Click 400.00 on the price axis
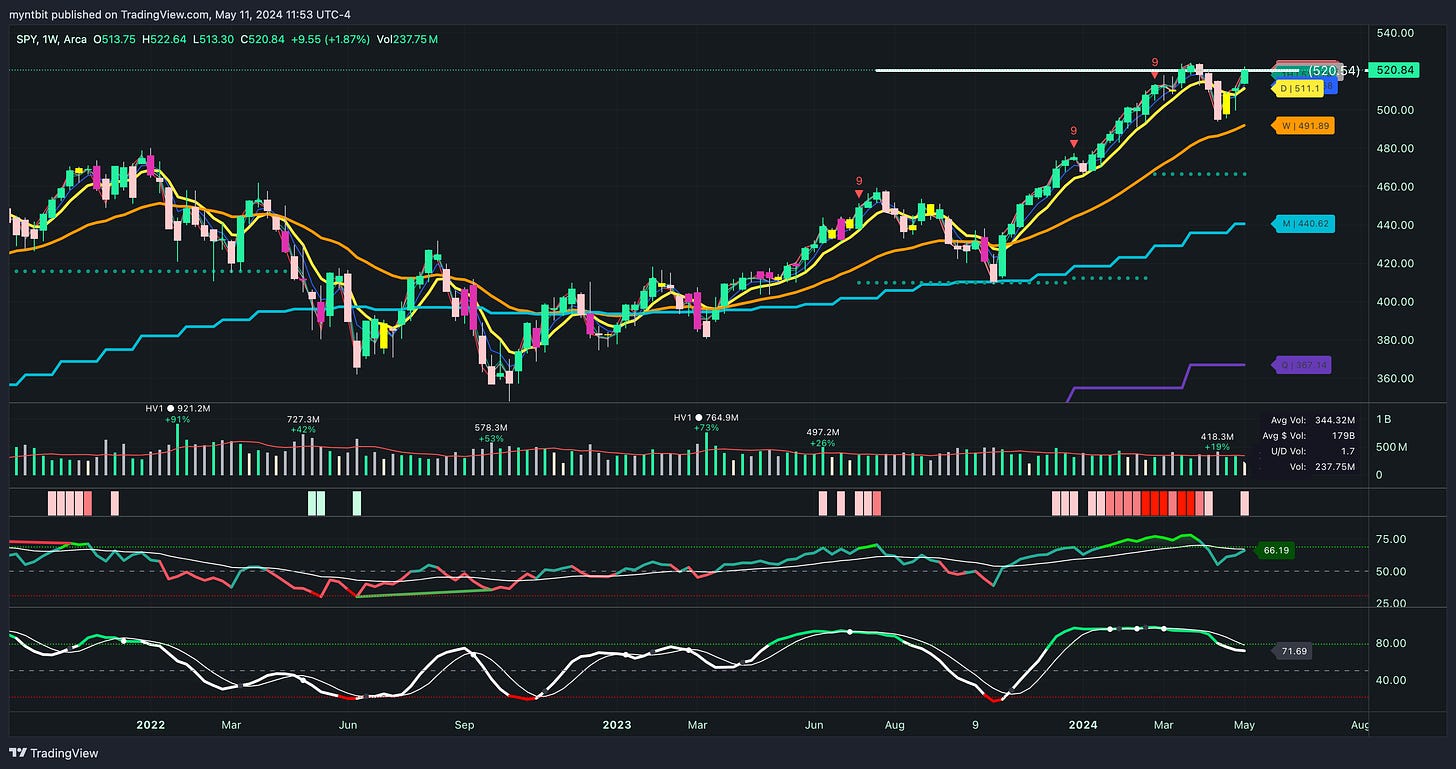Viewport: 1456px width, 769px height. (x=1393, y=302)
